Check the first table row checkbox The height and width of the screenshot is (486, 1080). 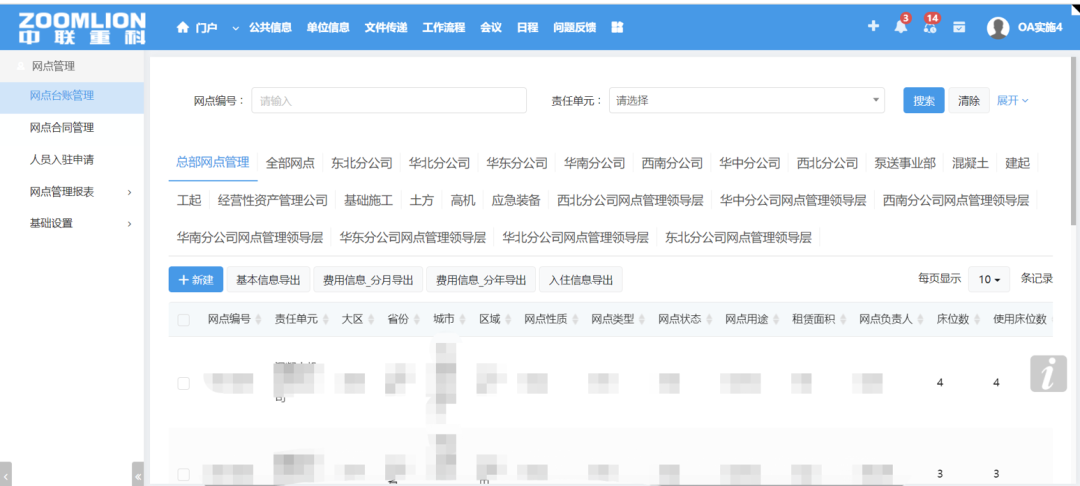point(183,383)
